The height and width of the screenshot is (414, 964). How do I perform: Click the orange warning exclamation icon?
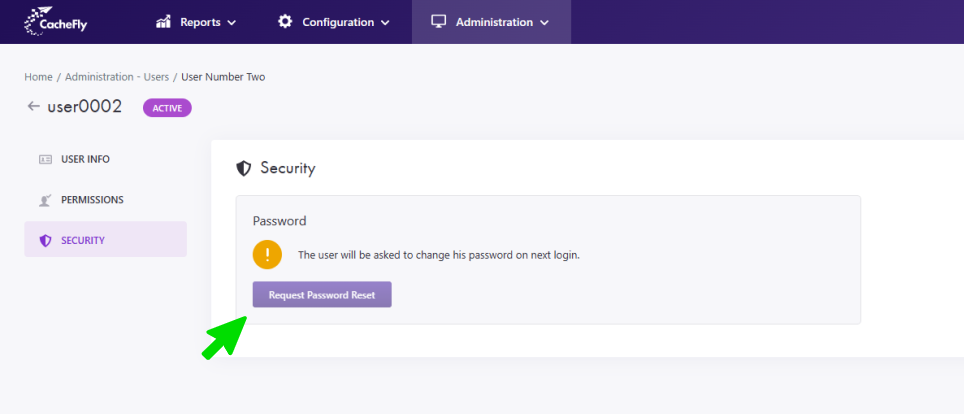267,254
